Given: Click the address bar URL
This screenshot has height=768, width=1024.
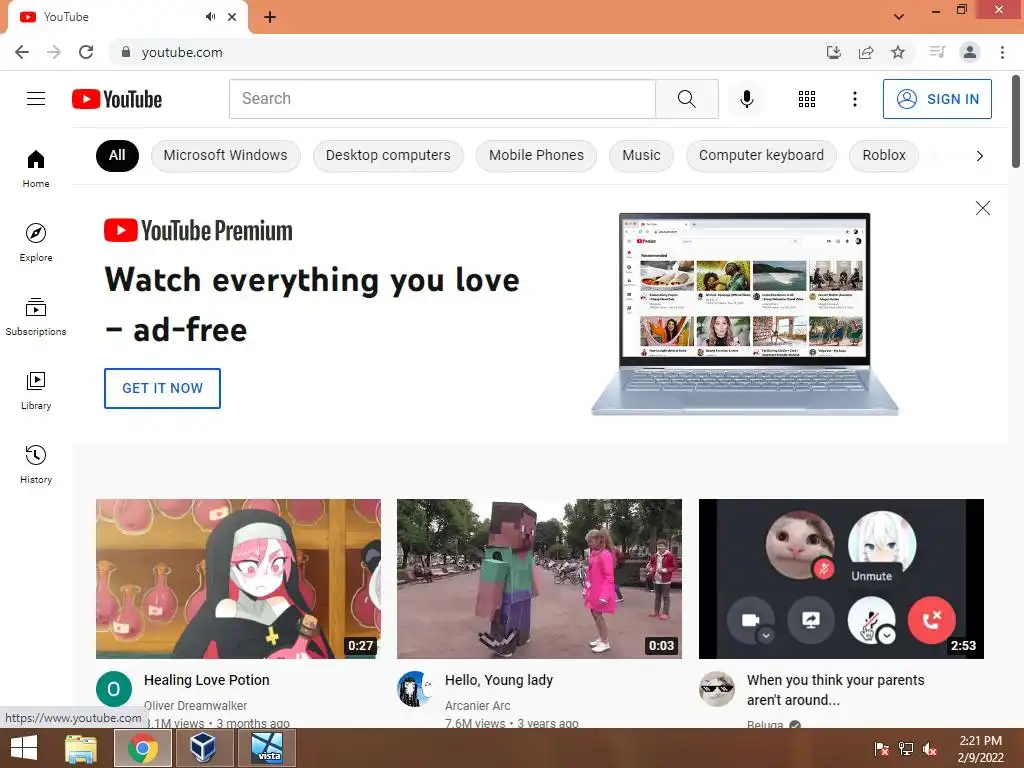Looking at the screenshot, I should point(182,52).
